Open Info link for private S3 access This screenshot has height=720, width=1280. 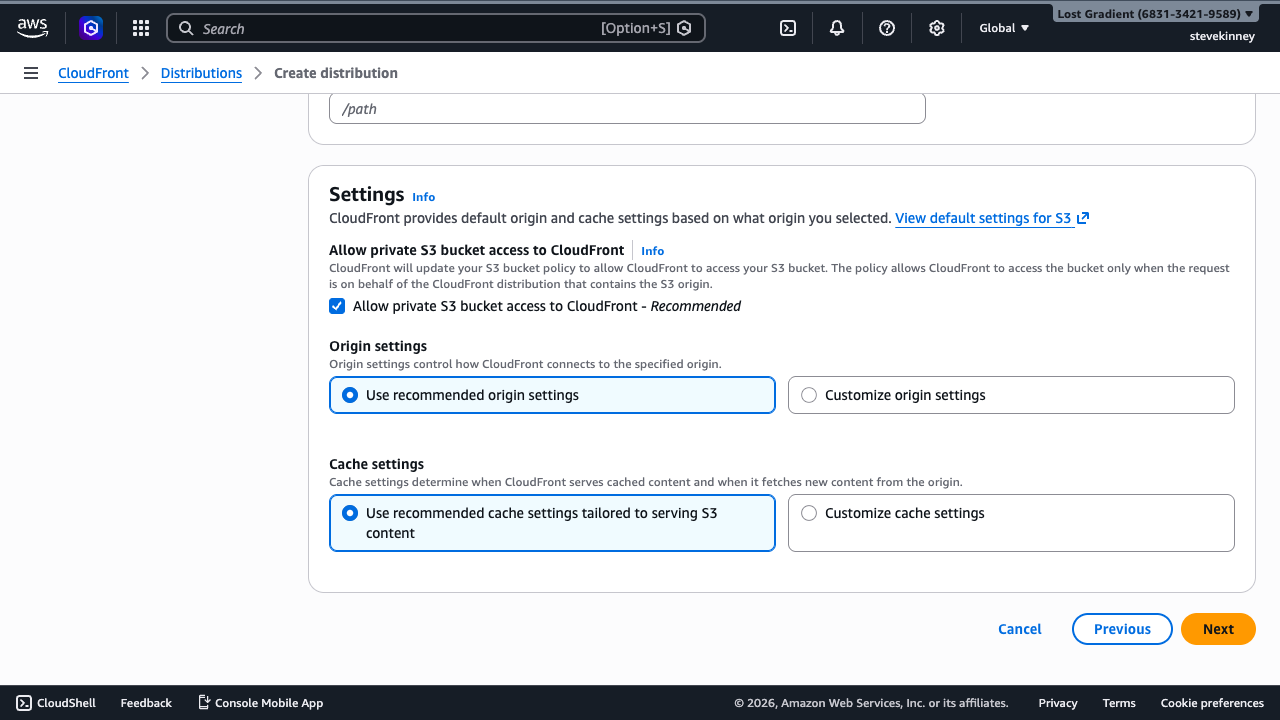(652, 251)
